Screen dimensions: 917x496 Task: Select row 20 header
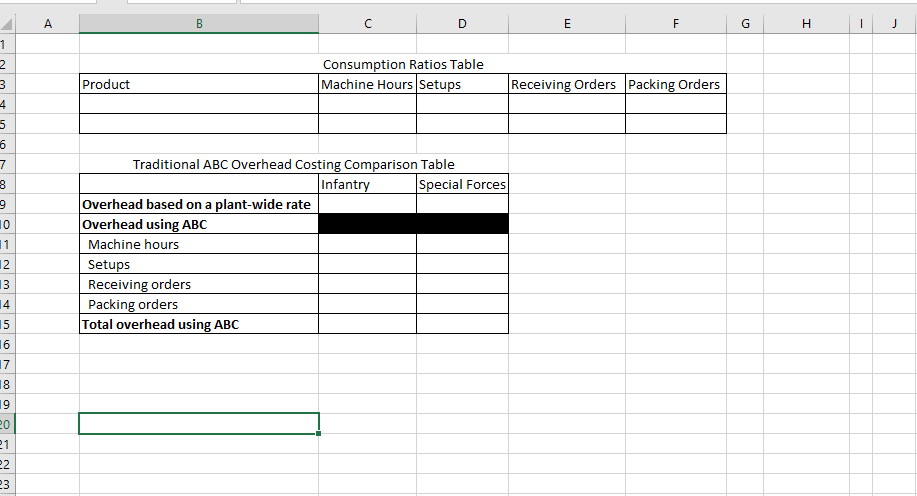click(6, 424)
